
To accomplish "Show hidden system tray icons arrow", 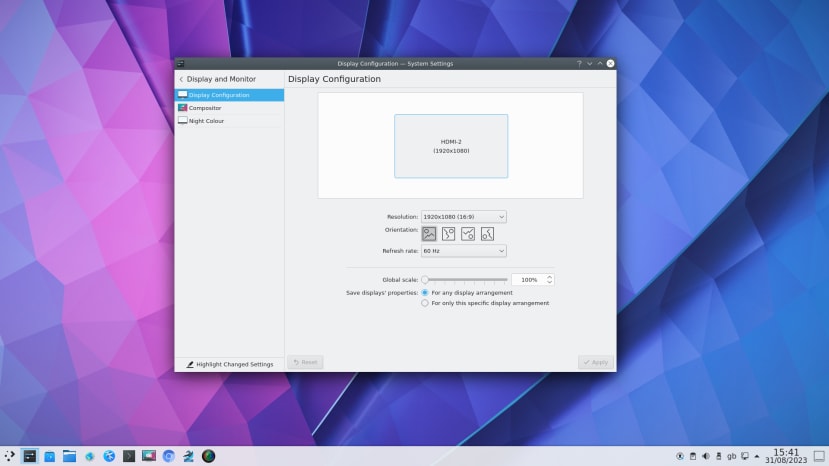I will click(x=757, y=456).
